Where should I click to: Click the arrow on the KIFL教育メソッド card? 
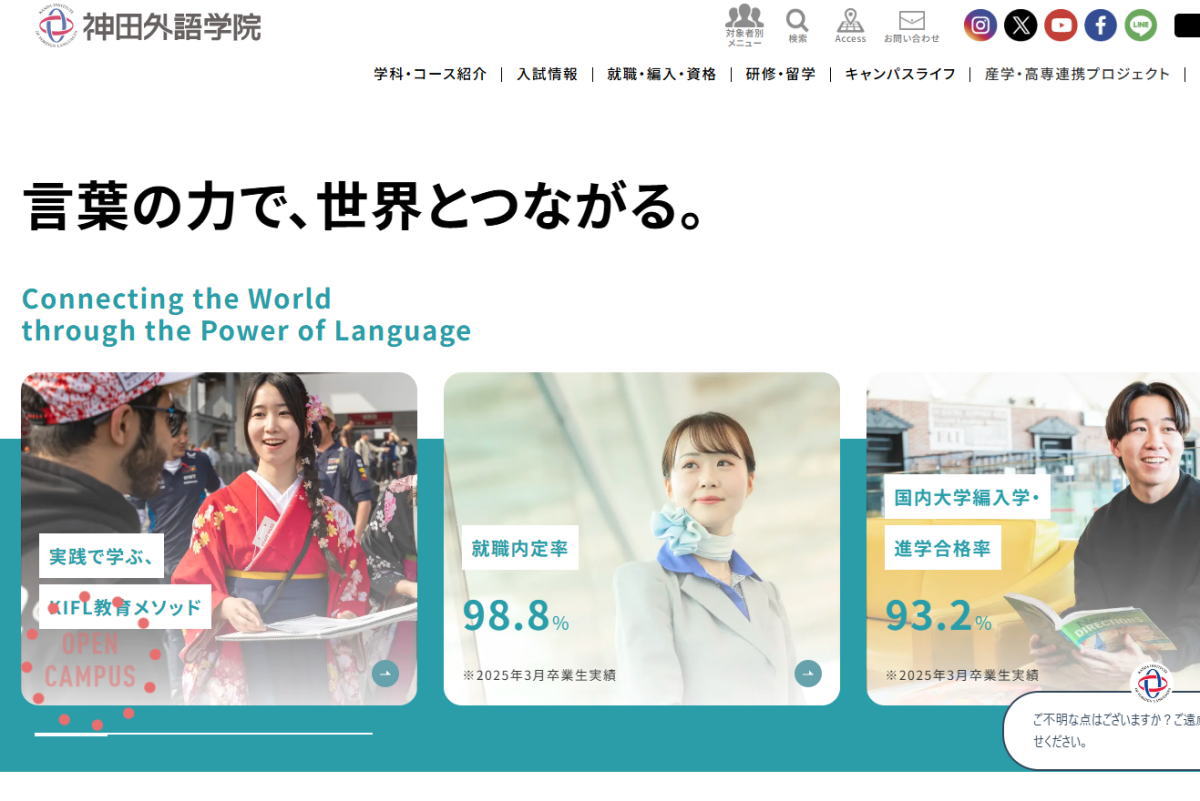point(384,673)
